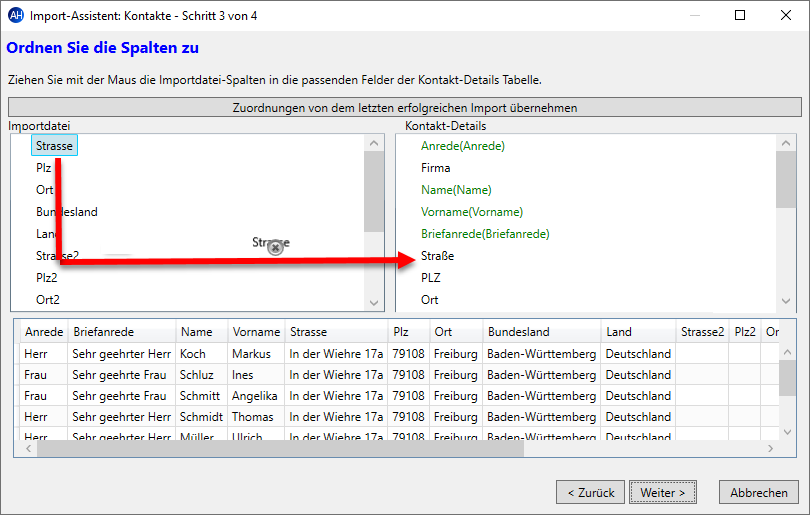Click the Weiter button
Screen dimensions: 810x515
[662, 492]
